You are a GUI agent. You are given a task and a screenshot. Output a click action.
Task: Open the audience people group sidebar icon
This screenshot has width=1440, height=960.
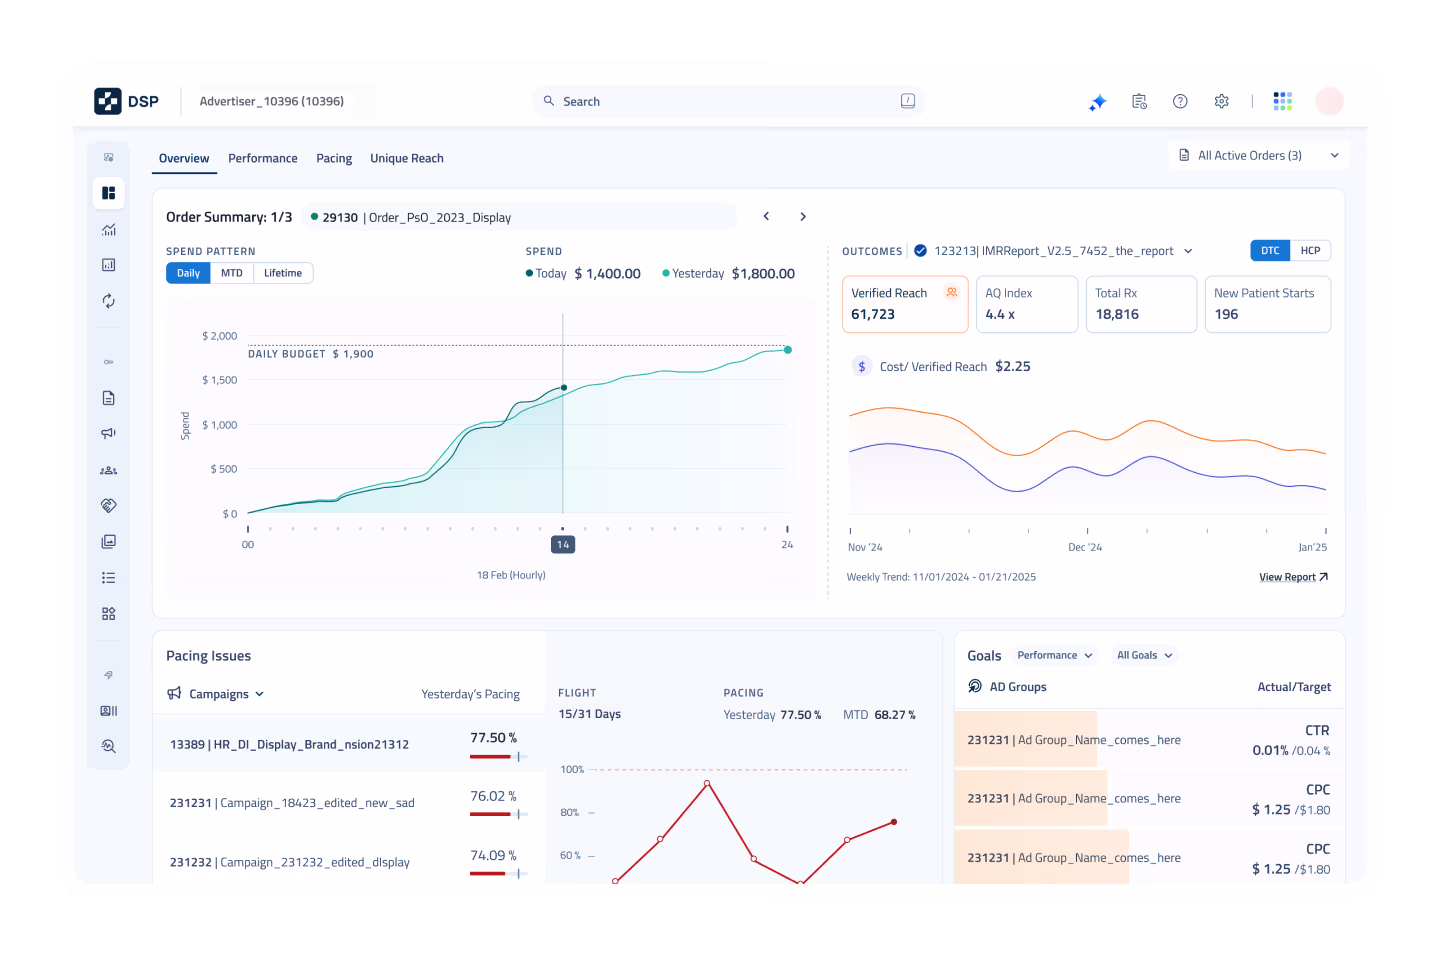pyautogui.click(x=108, y=470)
